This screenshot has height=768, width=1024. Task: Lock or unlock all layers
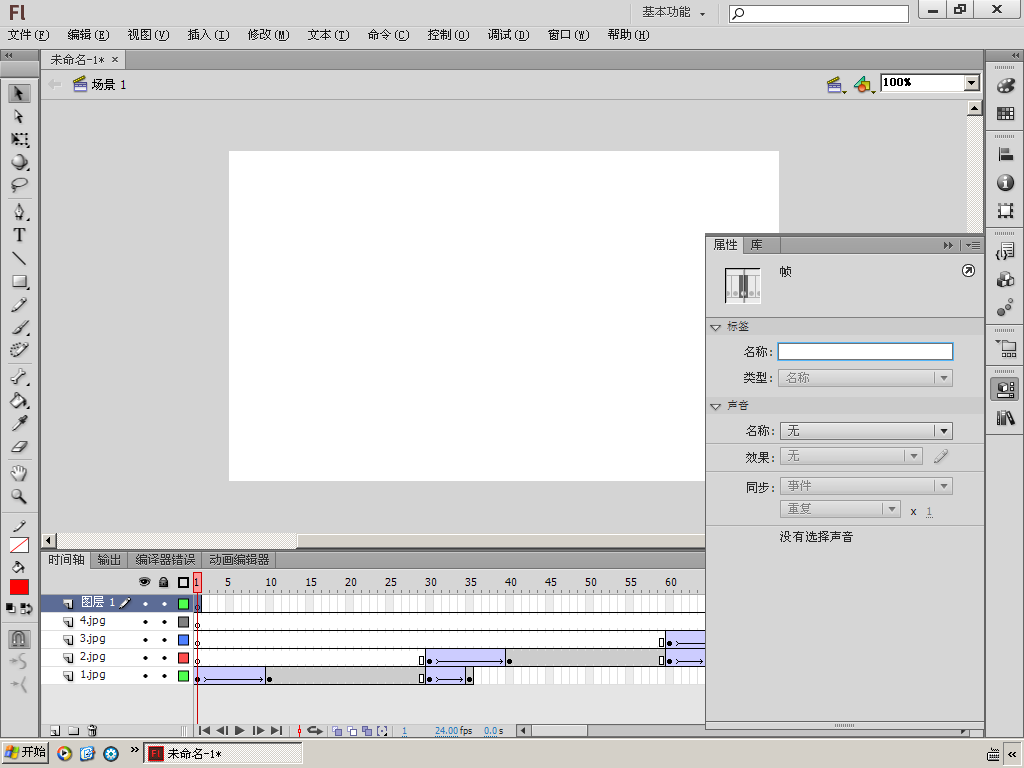pos(164,582)
